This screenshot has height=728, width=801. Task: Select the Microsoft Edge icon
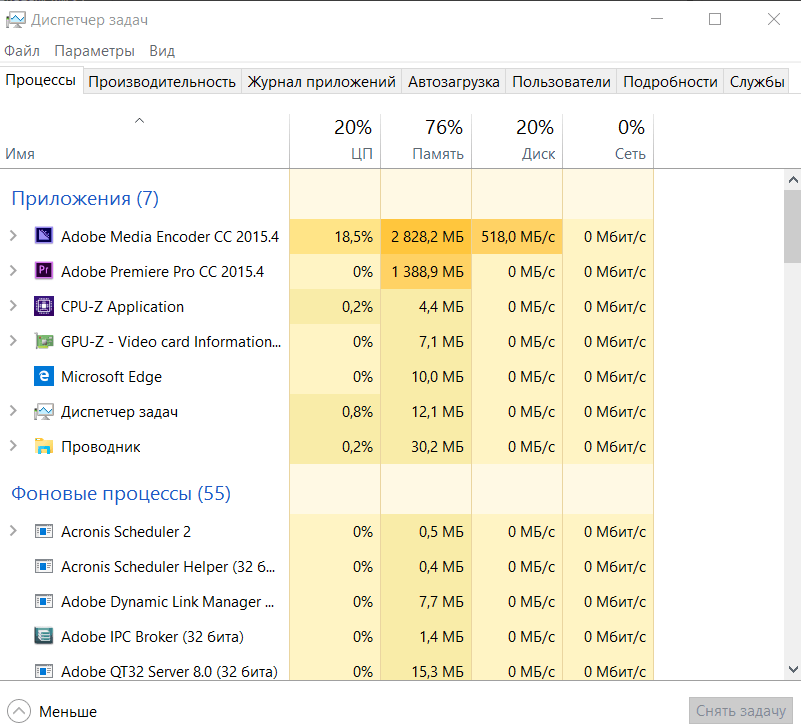pos(44,376)
